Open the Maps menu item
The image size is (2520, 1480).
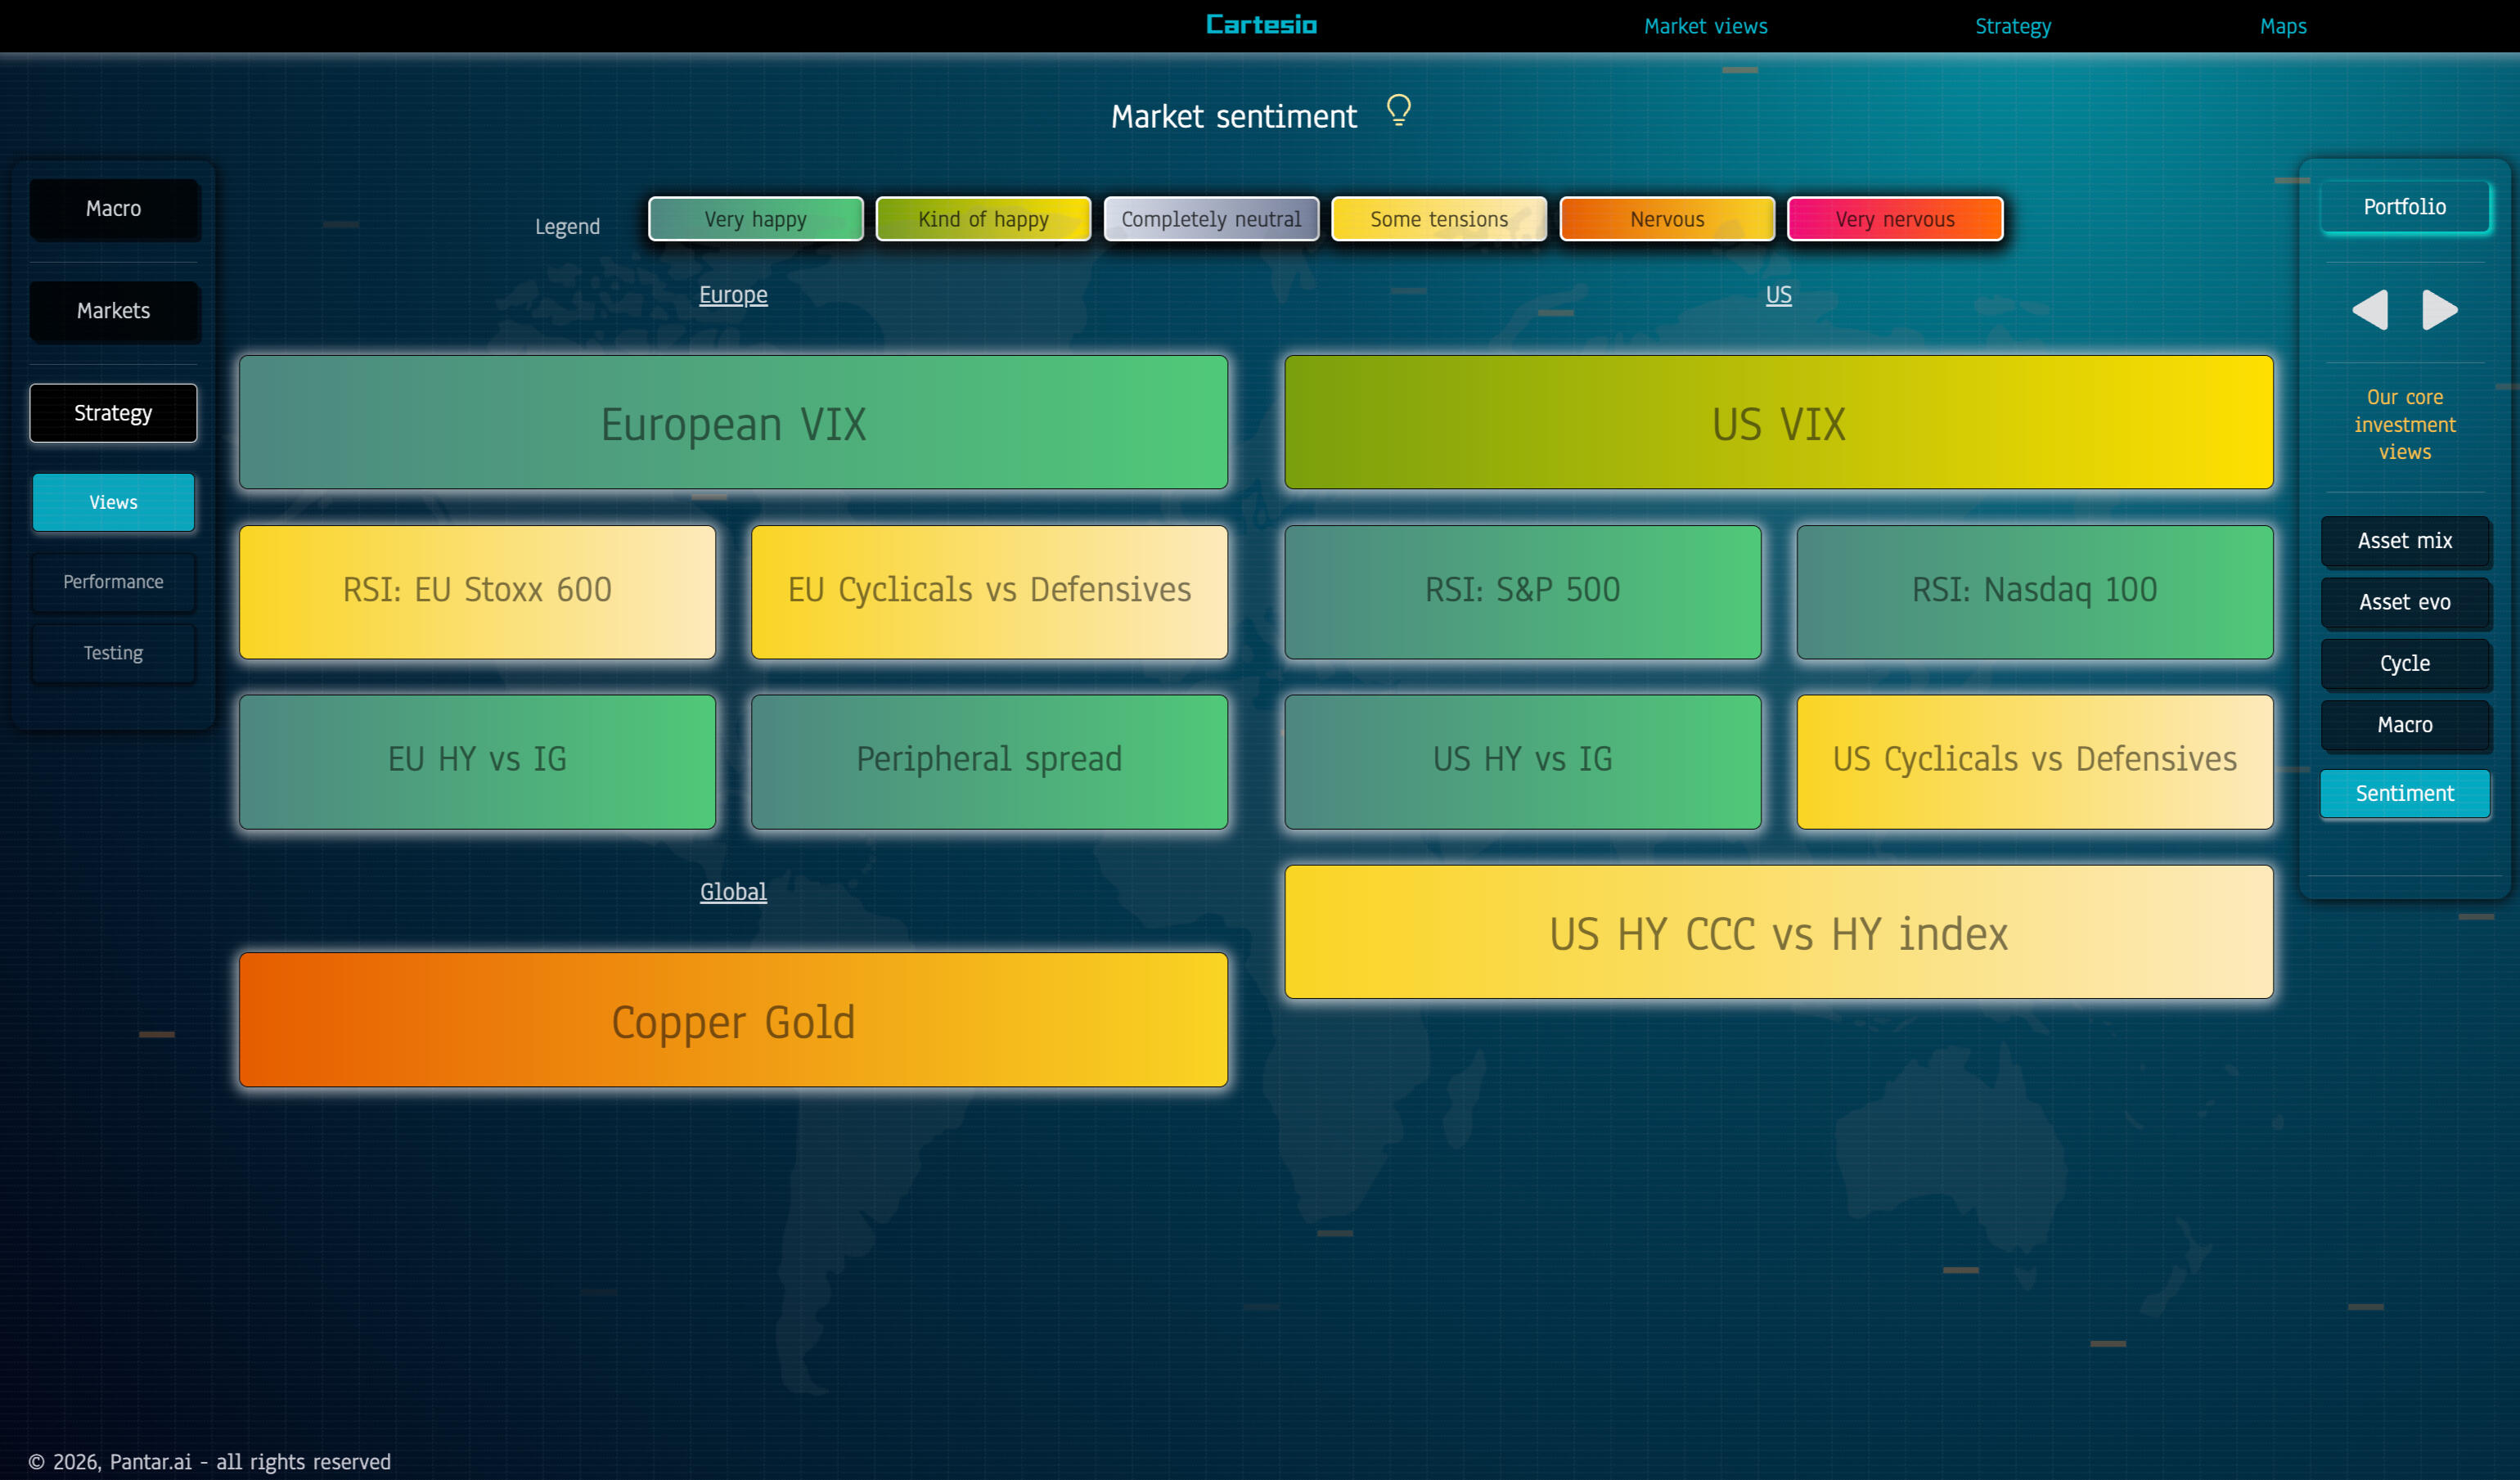pos(2283,26)
